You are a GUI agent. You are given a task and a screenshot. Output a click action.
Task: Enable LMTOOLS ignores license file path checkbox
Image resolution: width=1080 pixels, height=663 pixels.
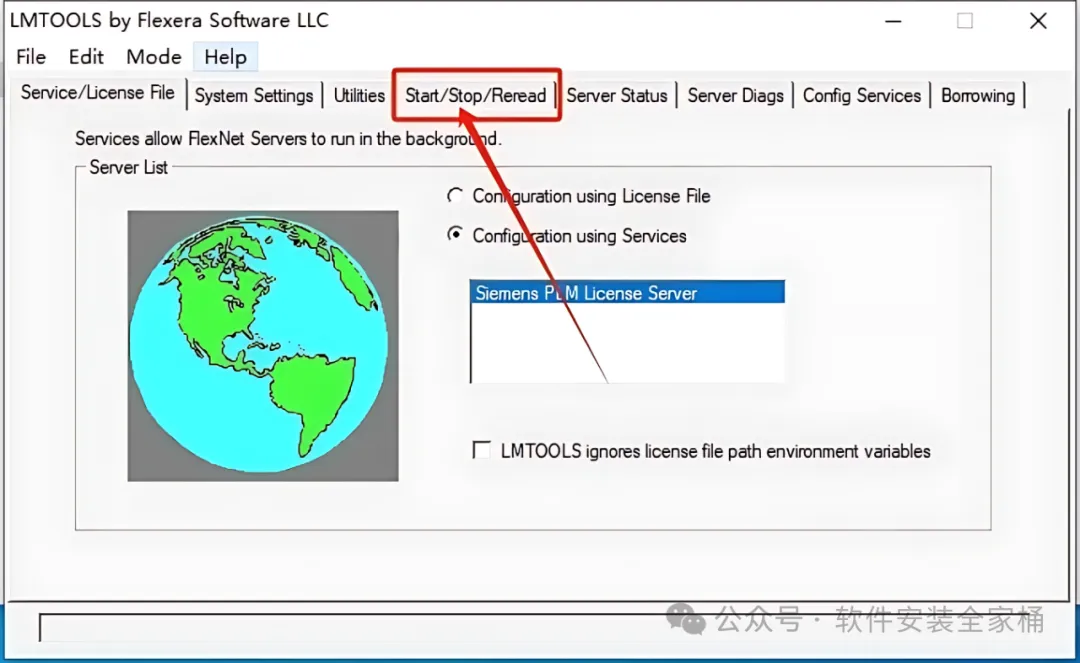pos(481,450)
